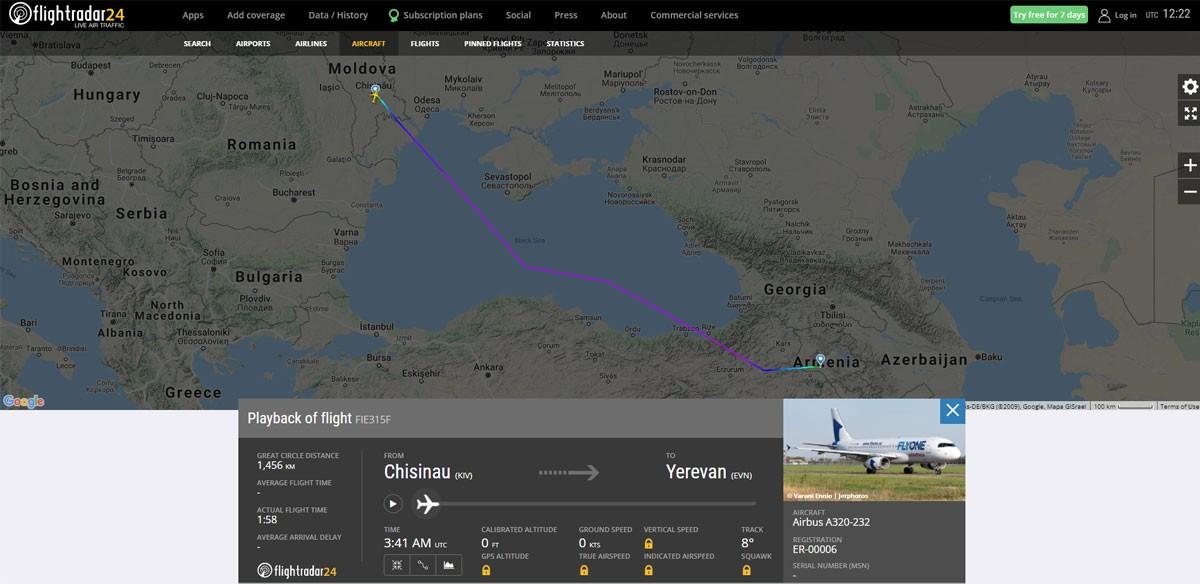Zoom out with the minus button
The height and width of the screenshot is (584, 1200).
point(1189,191)
